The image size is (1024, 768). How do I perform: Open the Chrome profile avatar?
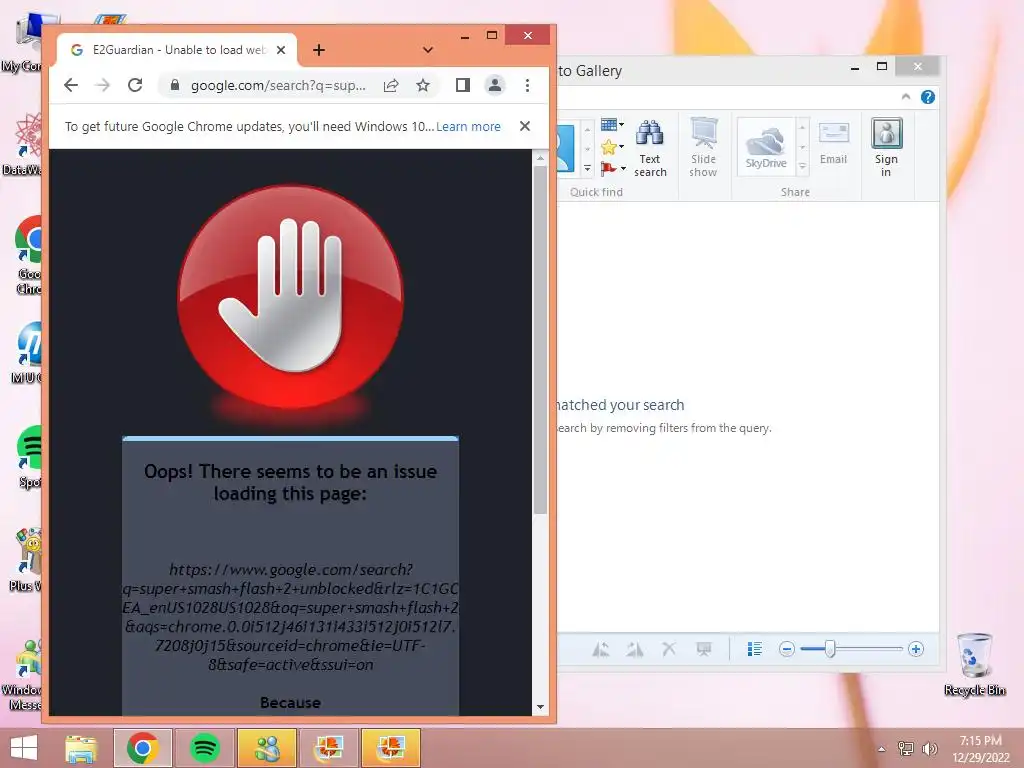pyautogui.click(x=495, y=86)
